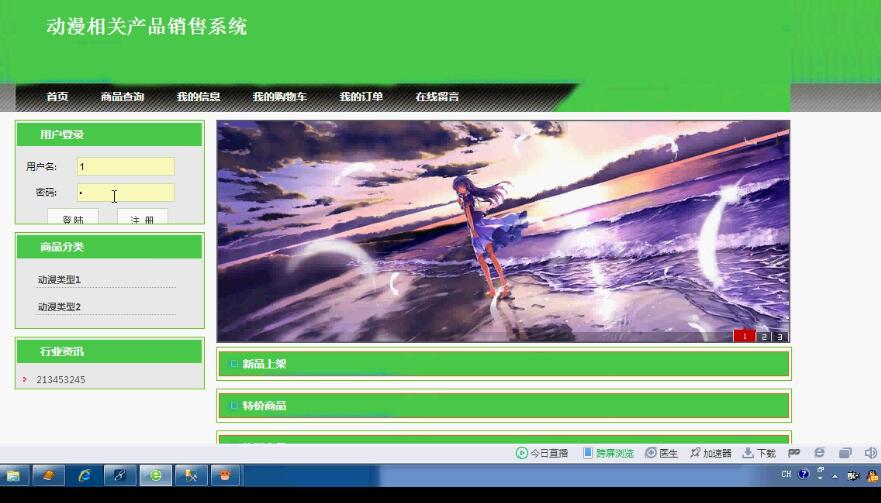Open 我的购物车 in the navigation bar
Screen dimensions: 881x503
coord(280,97)
